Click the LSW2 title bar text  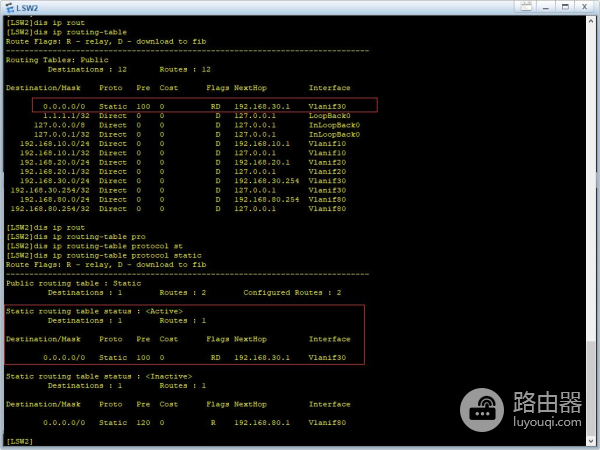(x=25, y=7)
